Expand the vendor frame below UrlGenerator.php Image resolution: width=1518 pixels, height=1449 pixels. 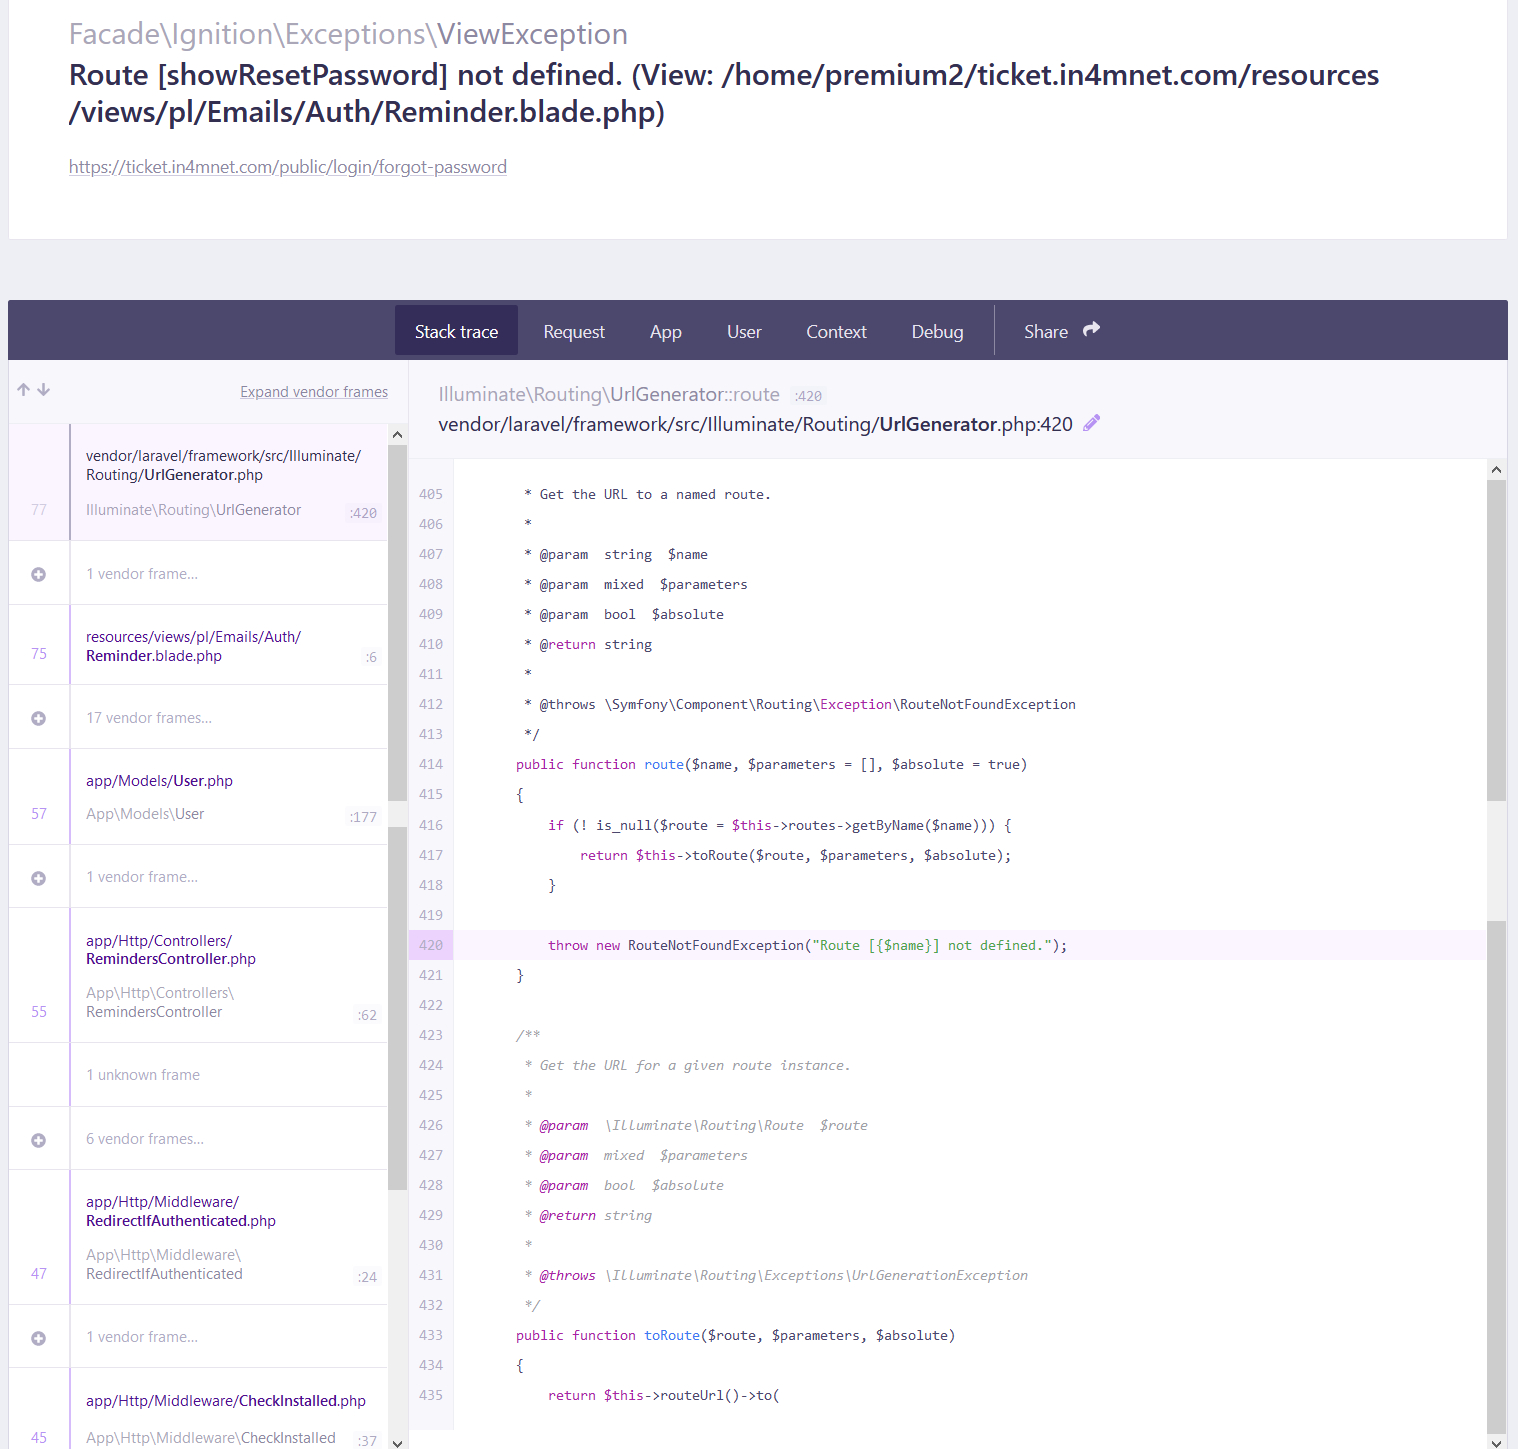coord(38,573)
